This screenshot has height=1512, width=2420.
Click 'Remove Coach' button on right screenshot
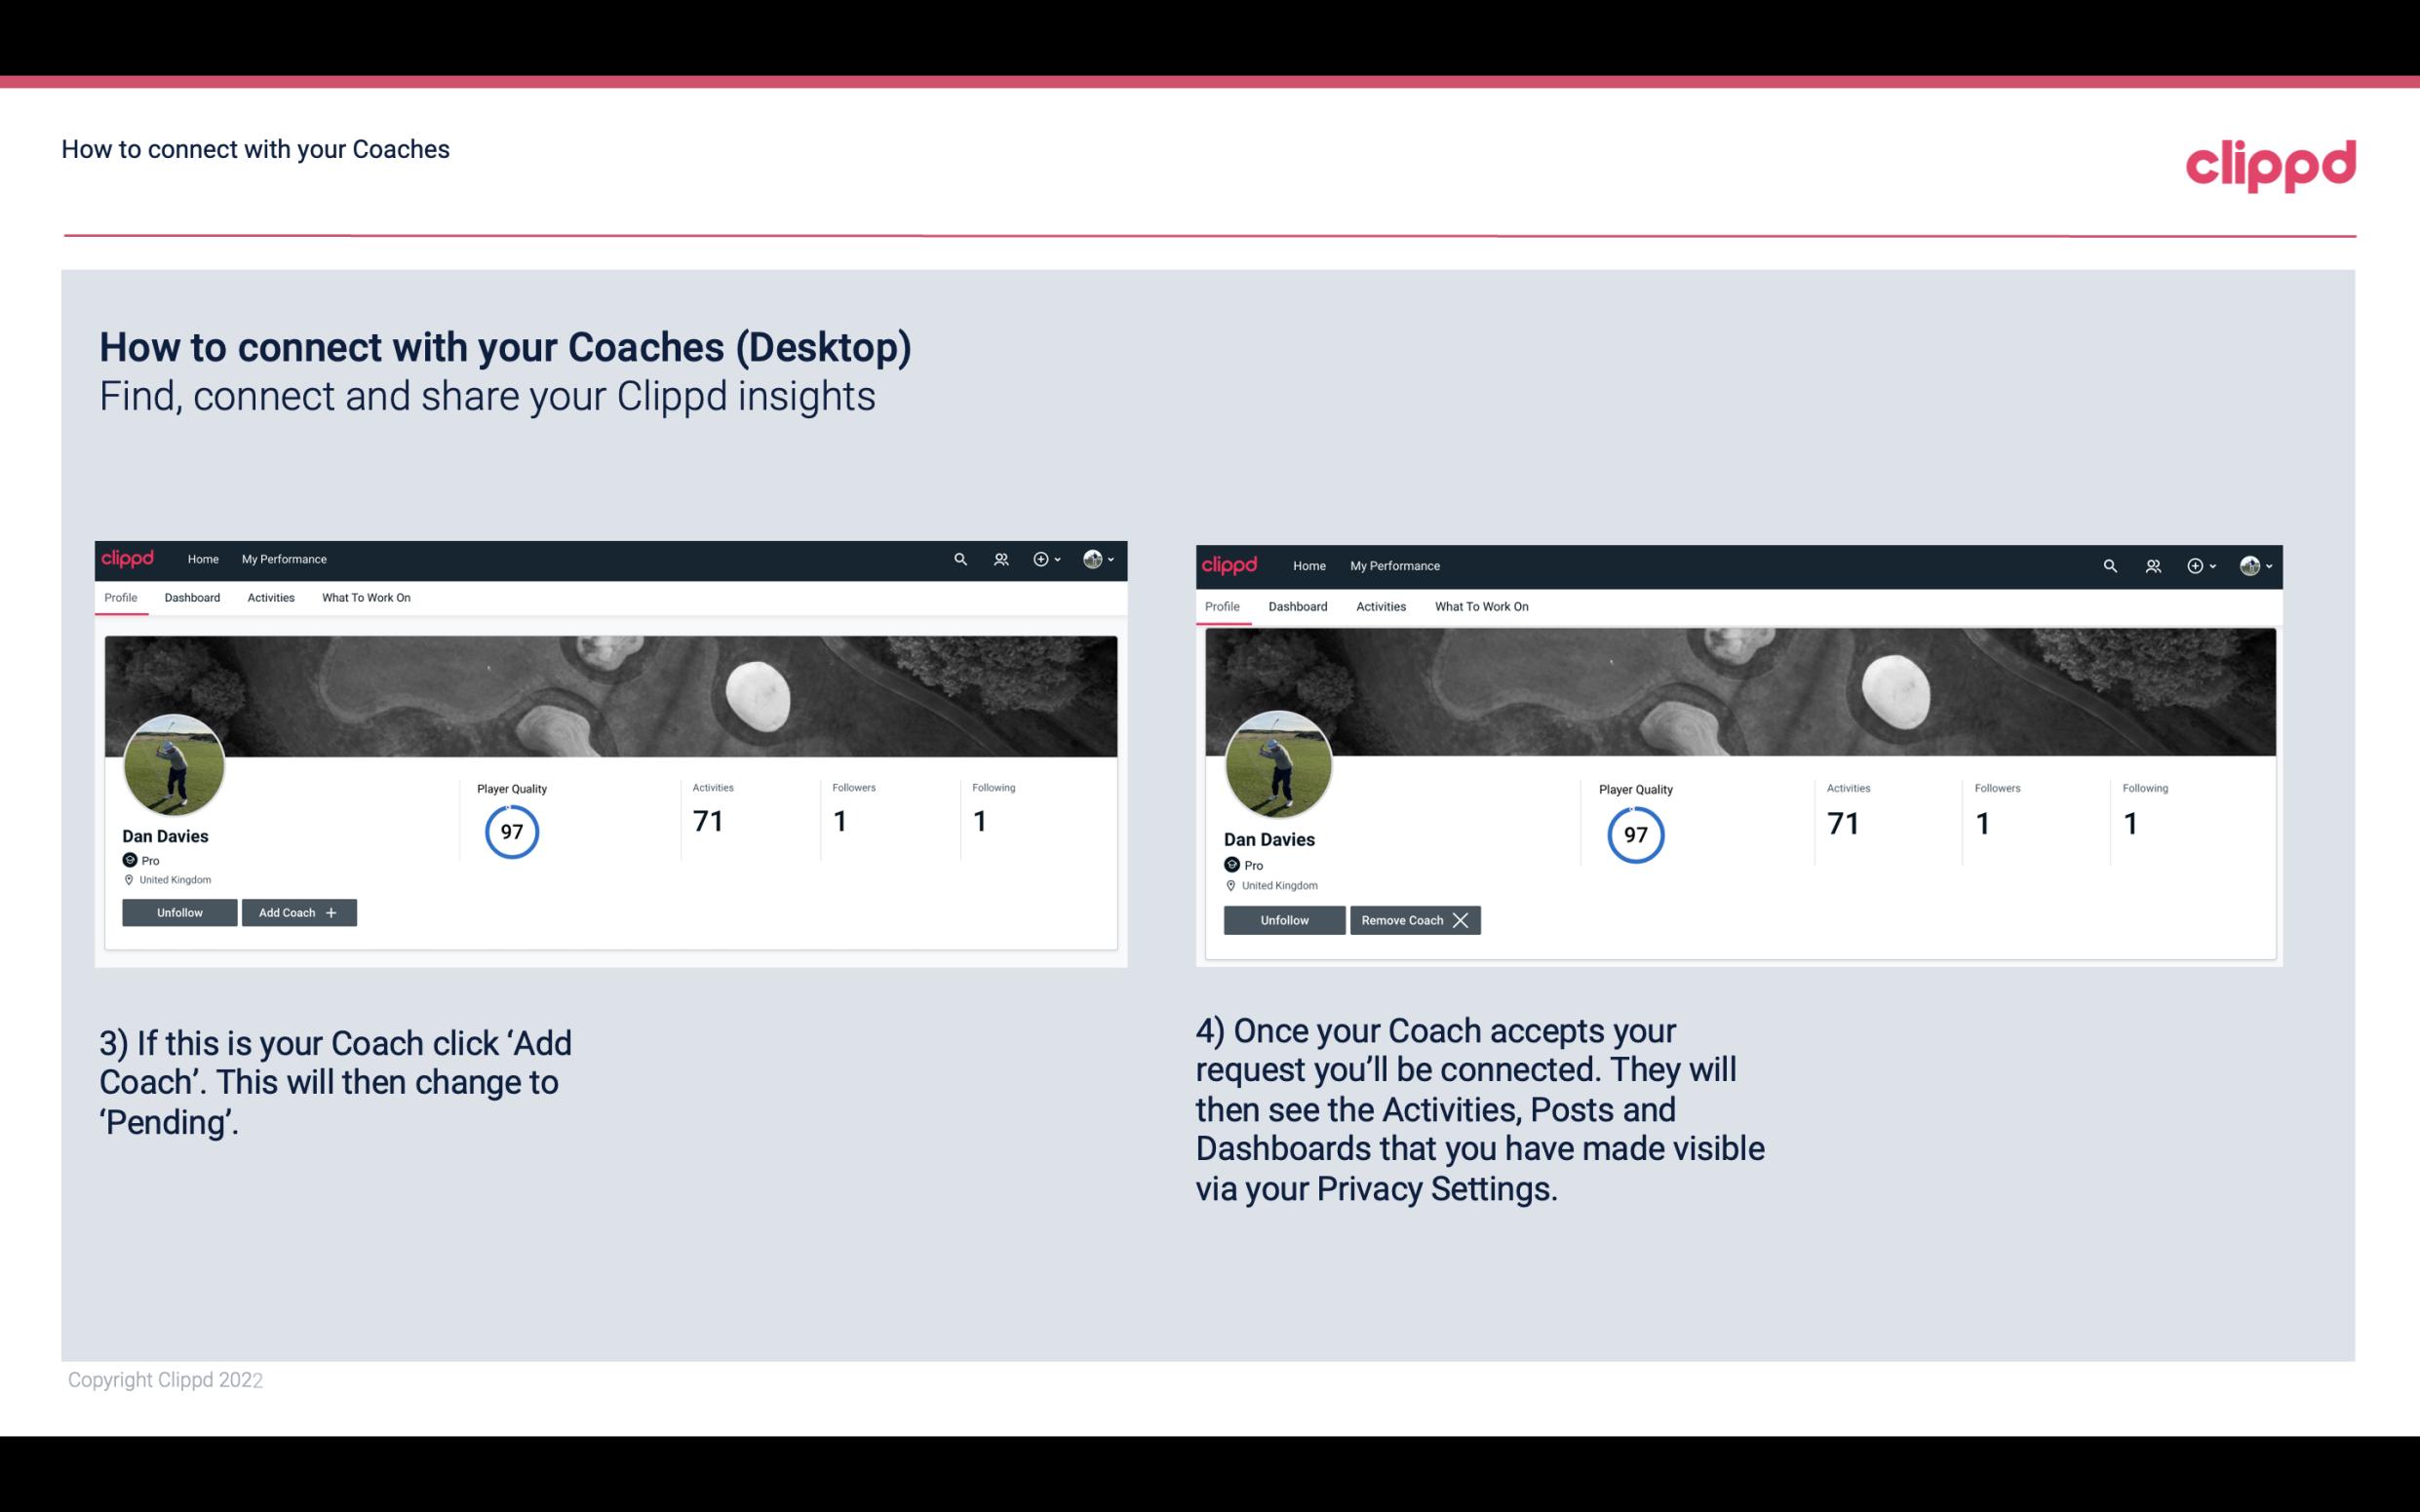pyautogui.click(x=1411, y=918)
